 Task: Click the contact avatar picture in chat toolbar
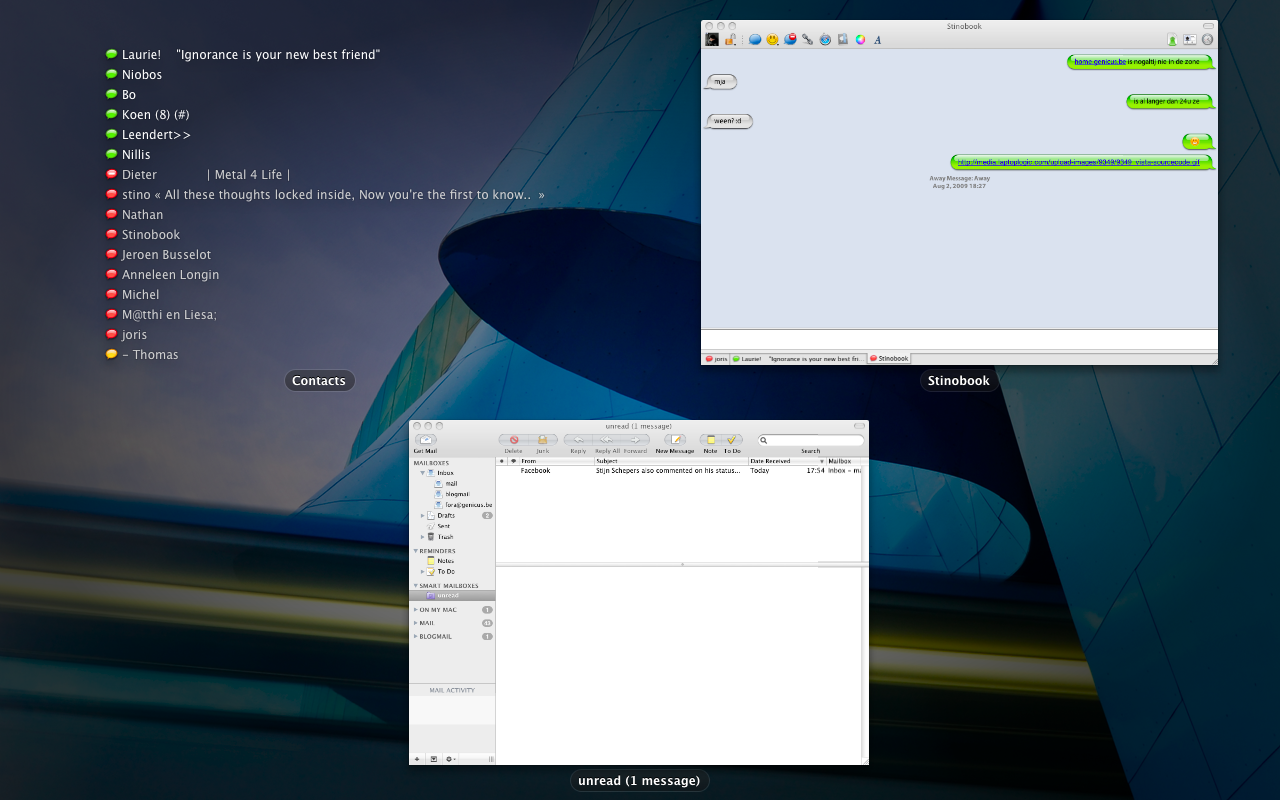[x=712, y=40]
